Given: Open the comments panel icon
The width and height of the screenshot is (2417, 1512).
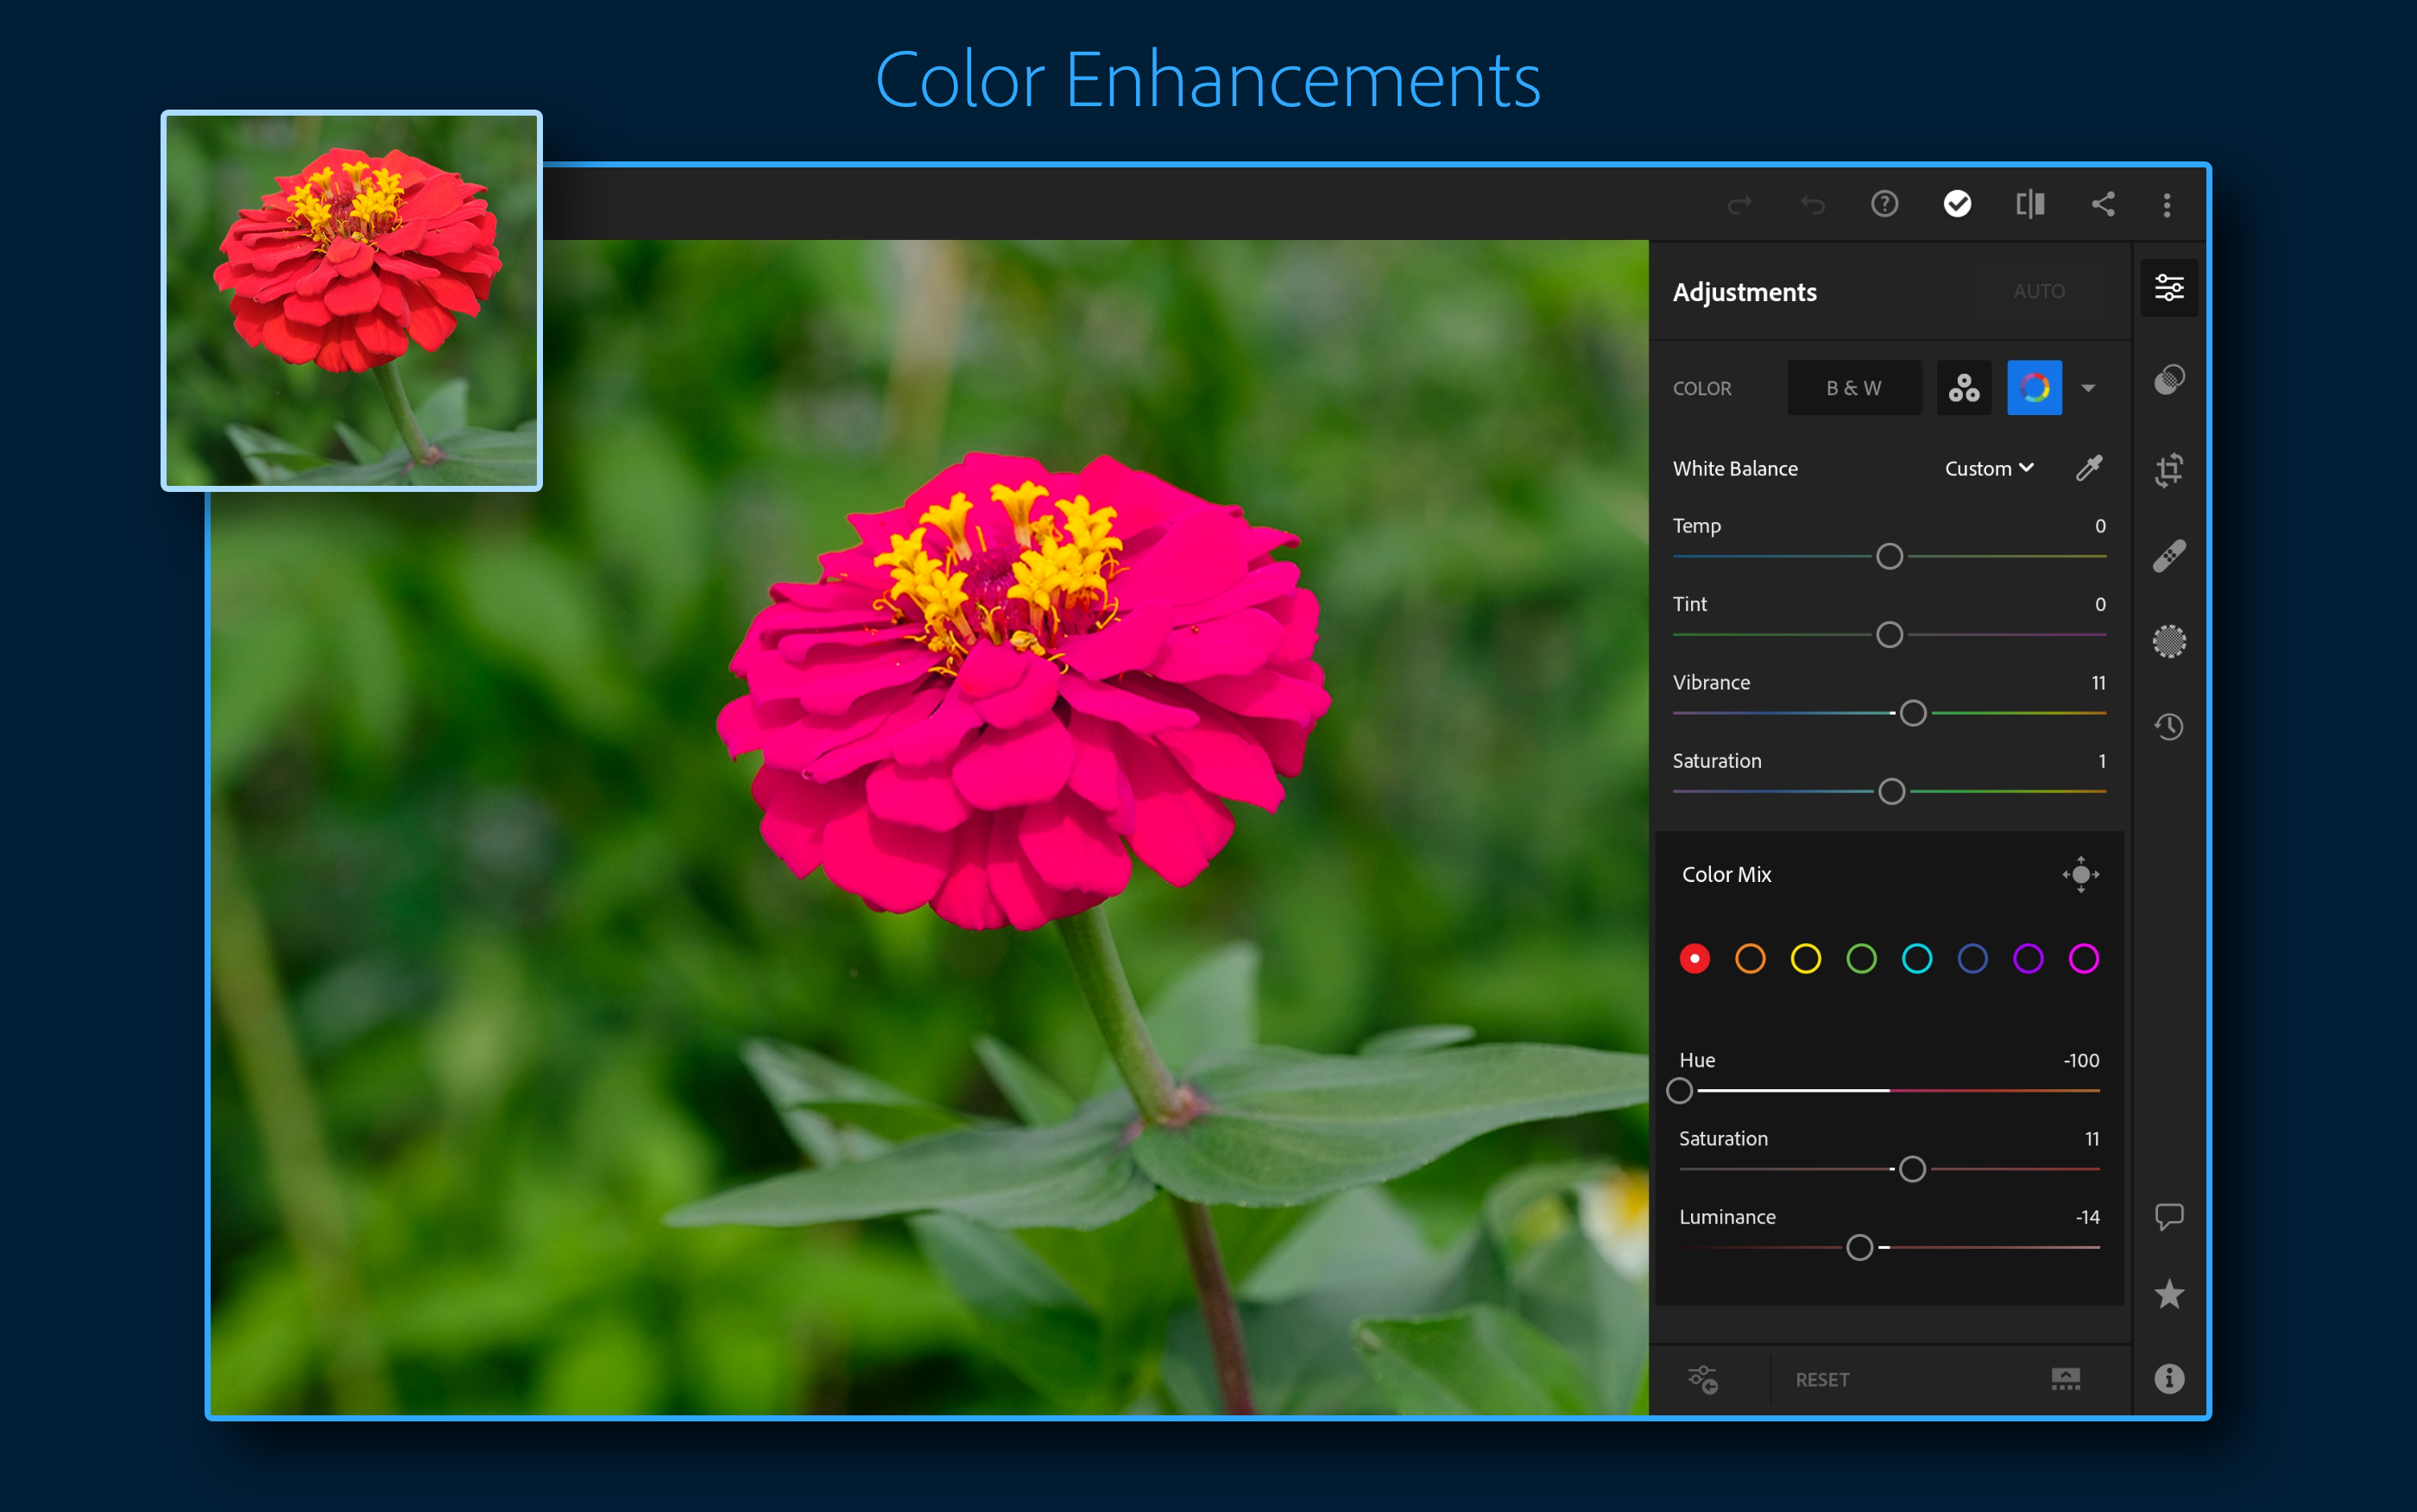Looking at the screenshot, I should click(2168, 1216).
